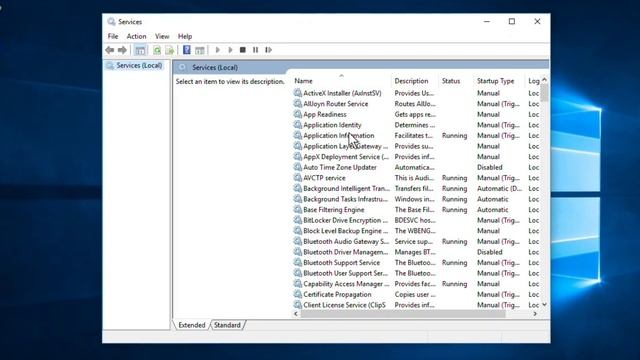Click the Export List toolbar icon
This screenshot has width=640, height=360.
(x=169, y=50)
